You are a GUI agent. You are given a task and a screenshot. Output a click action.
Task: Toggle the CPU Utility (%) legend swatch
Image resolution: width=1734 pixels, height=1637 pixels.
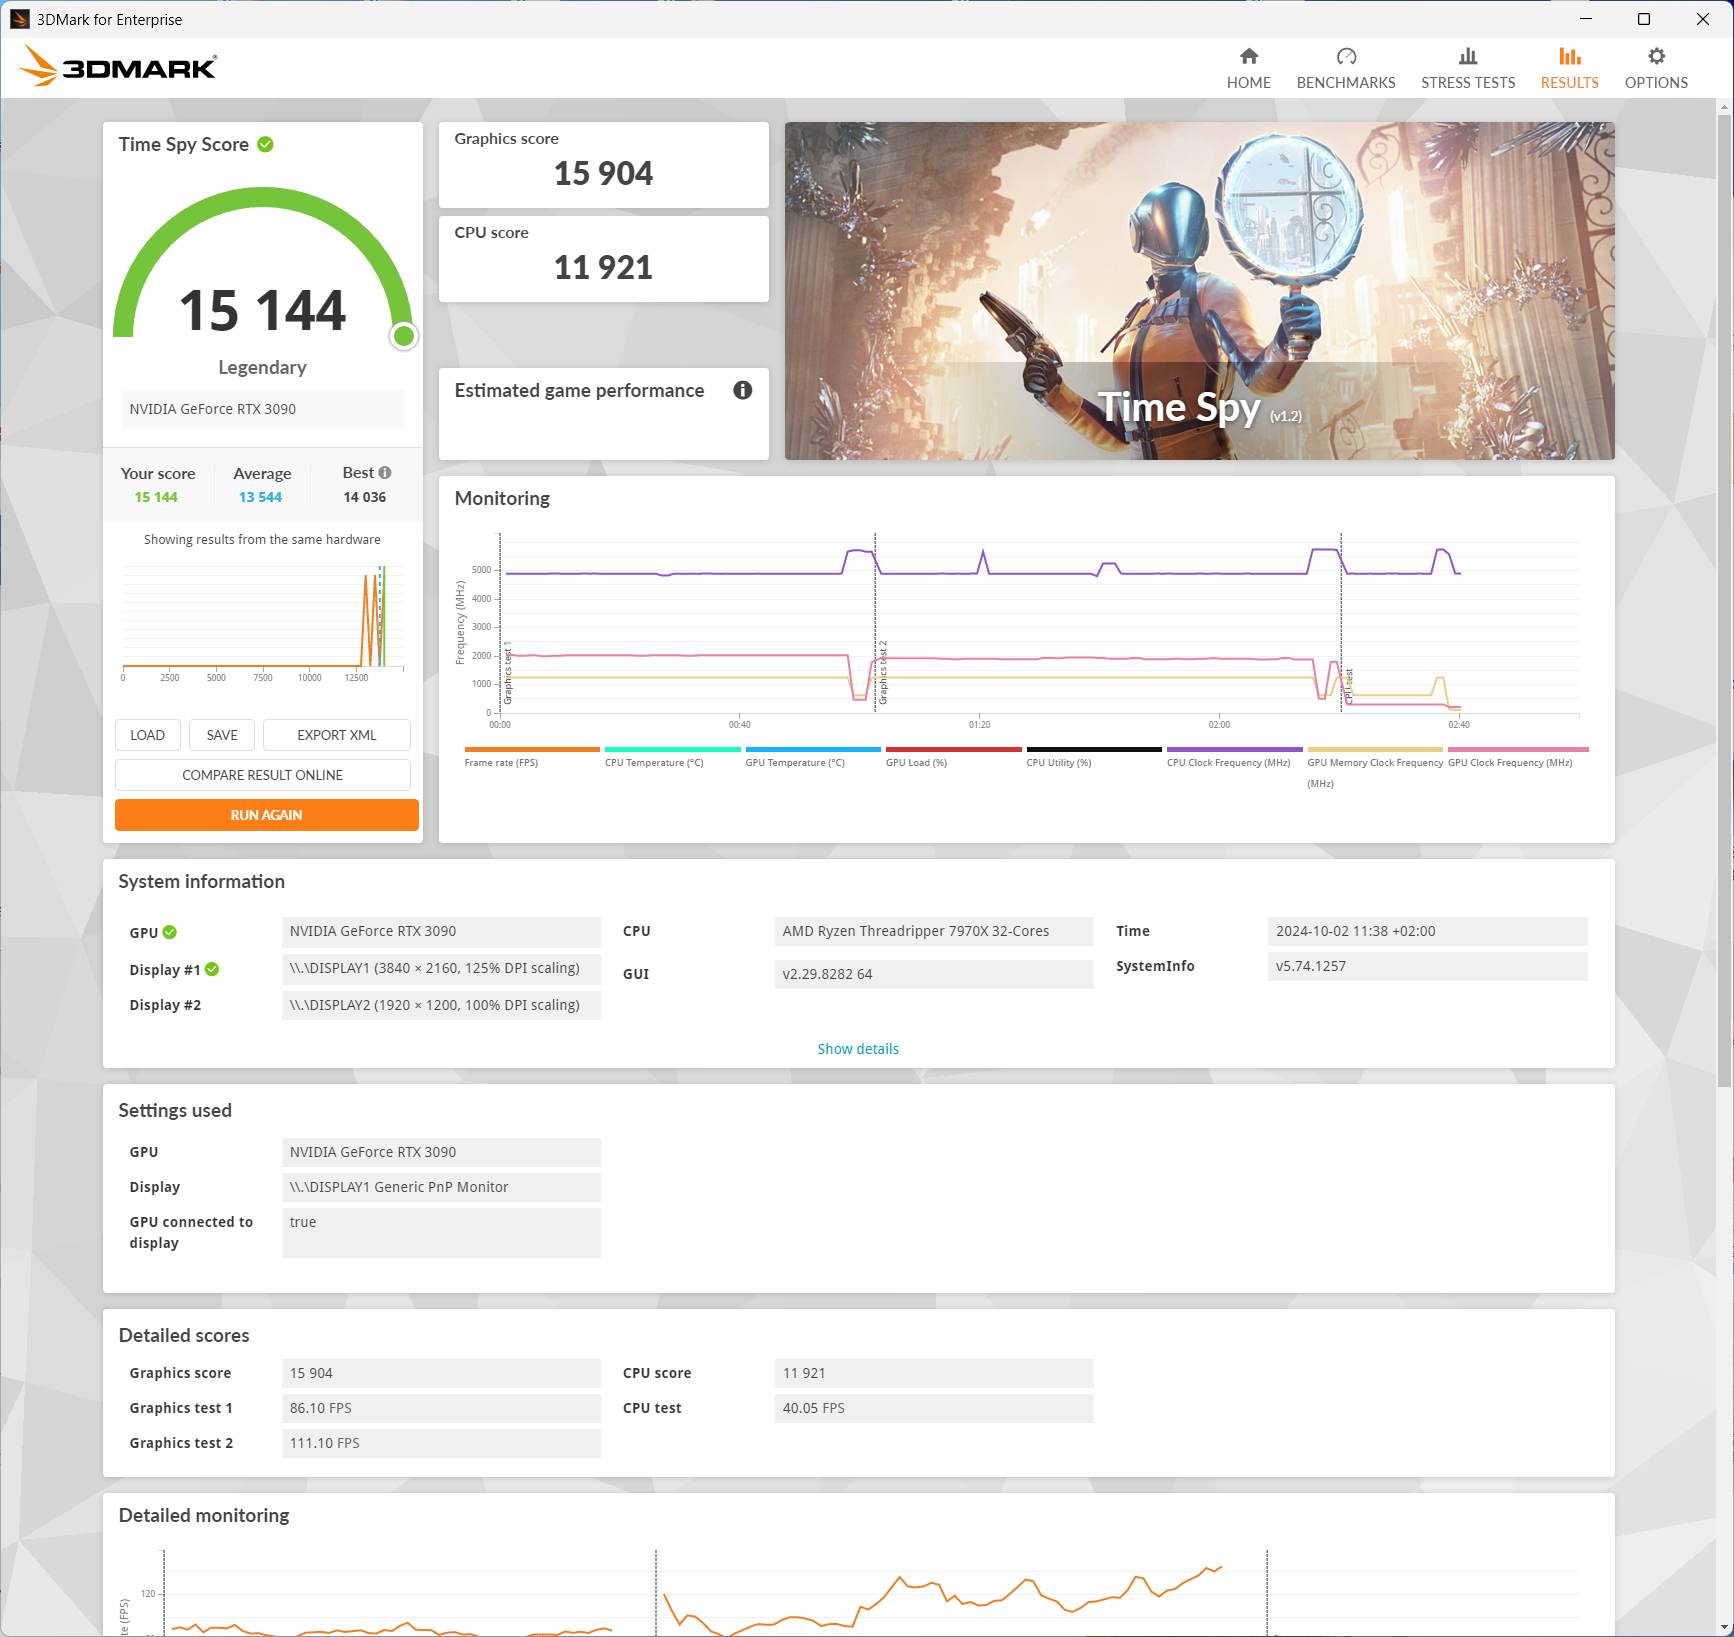(1094, 749)
